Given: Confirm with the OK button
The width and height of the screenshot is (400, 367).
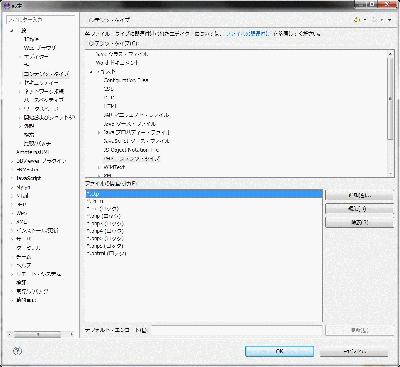Looking at the screenshot, I should [279, 351].
